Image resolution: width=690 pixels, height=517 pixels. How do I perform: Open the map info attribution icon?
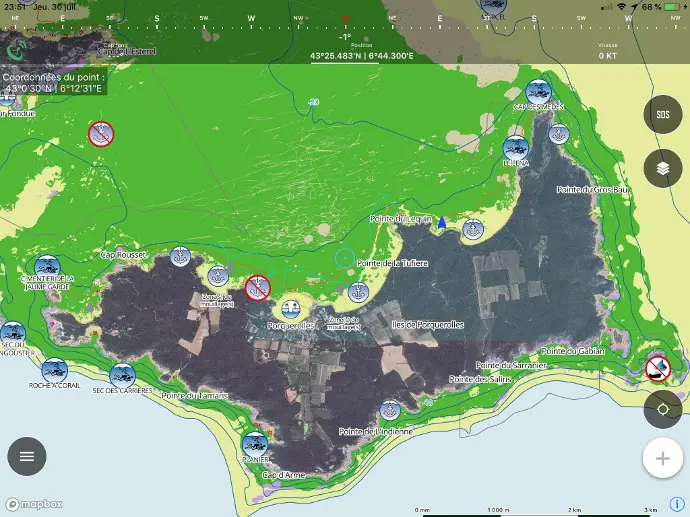[x=677, y=503]
